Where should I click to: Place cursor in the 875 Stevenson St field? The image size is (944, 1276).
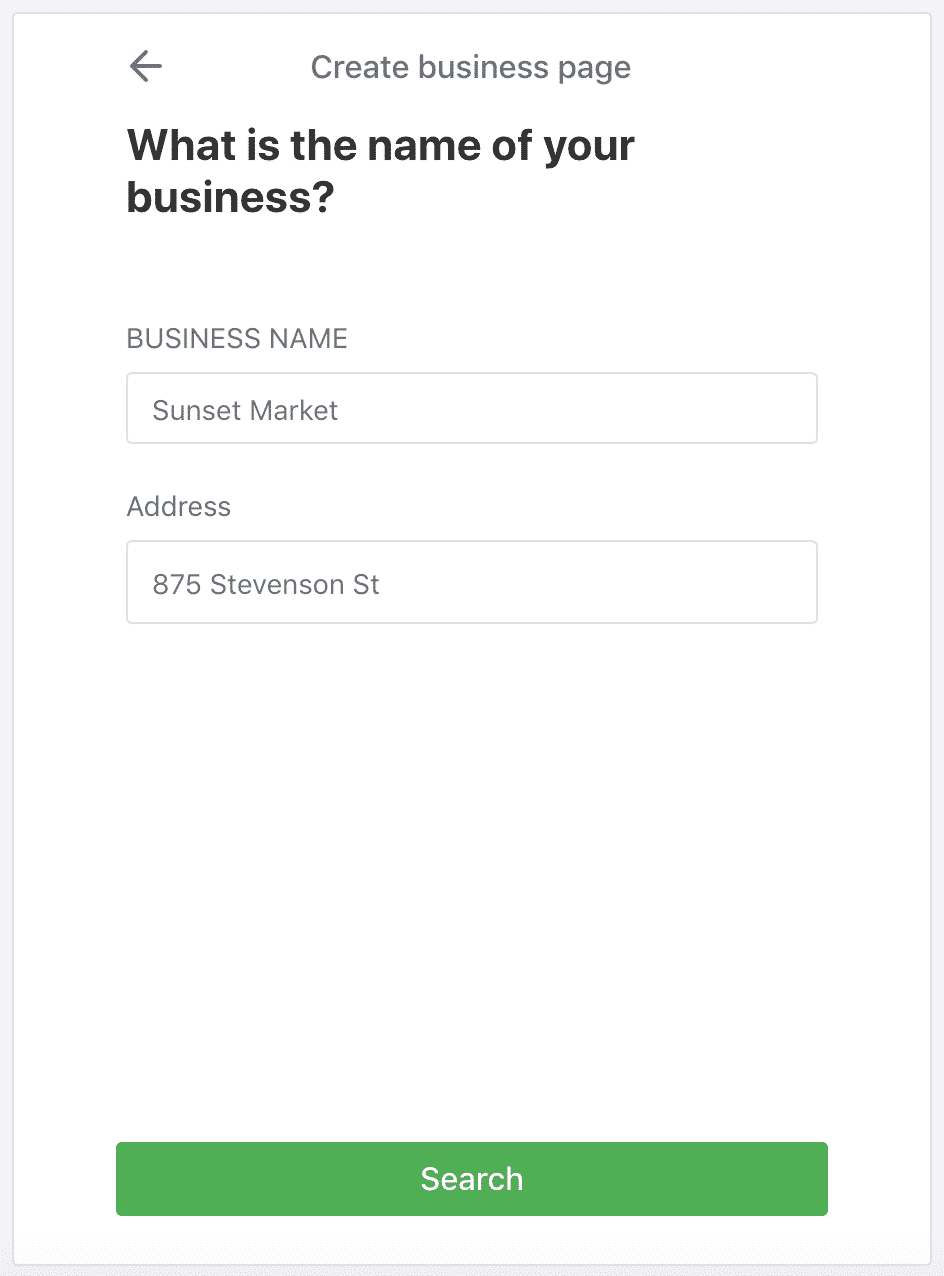(x=471, y=582)
